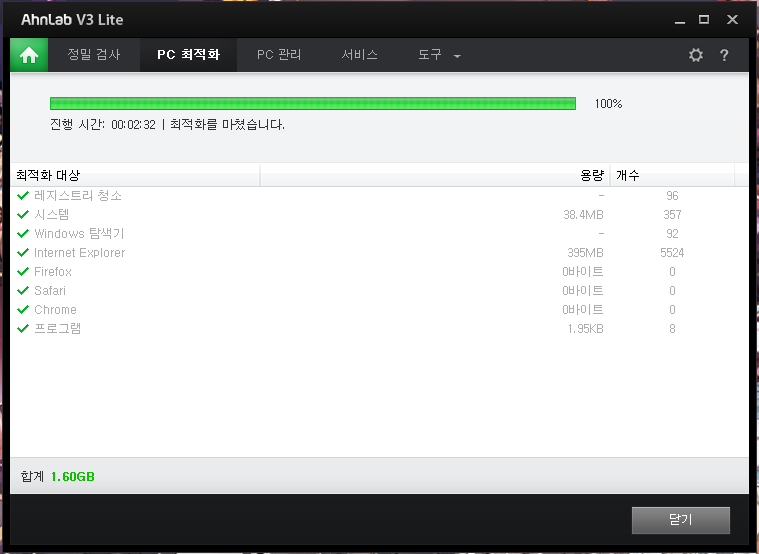Open the 도구 menu
This screenshot has width=759, height=554.
click(x=430, y=55)
